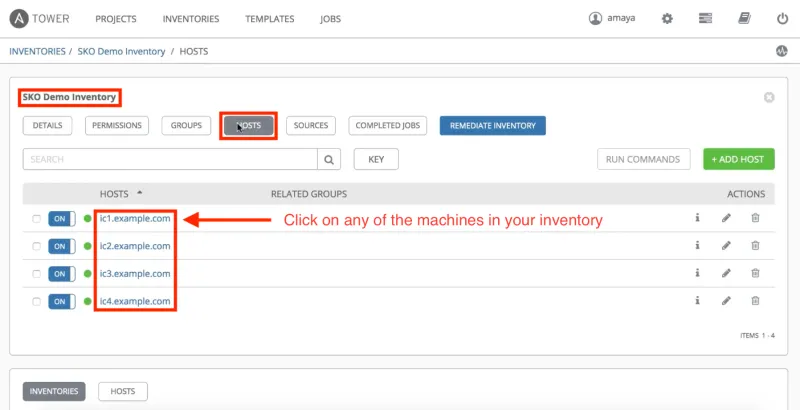Delete host lc4.example.com with trash icon
Screen dimensions: 800x410
[x=755, y=300]
